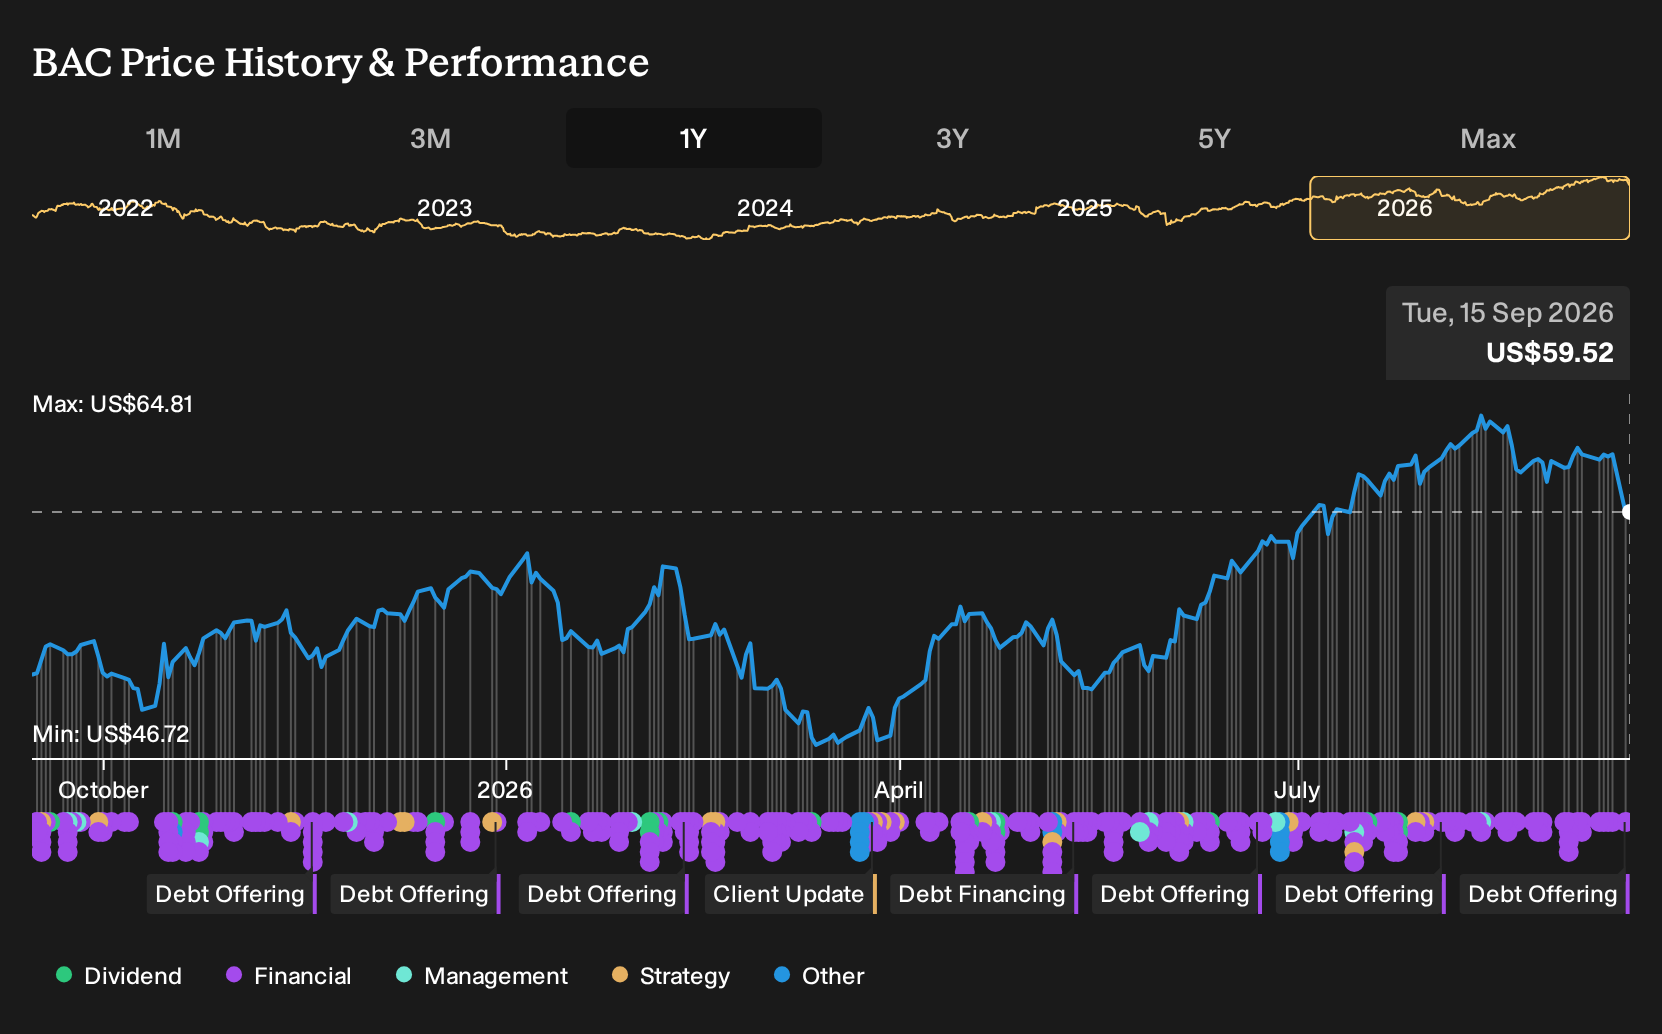Click the Max: US$64.81 label
The width and height of the screenshot is (1662, 1034).
113,404
